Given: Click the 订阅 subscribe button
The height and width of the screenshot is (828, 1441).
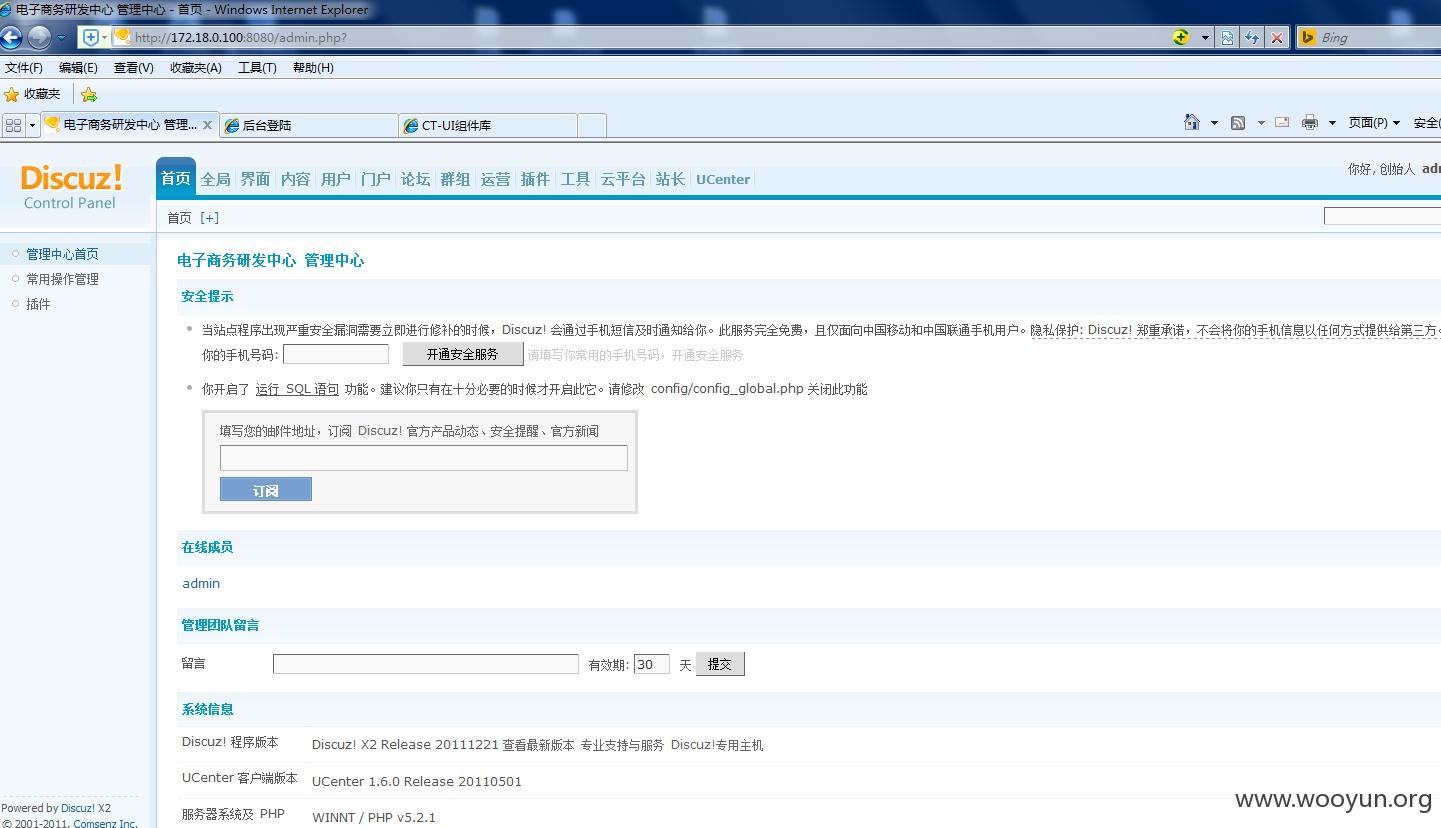Looking at the screenshot, I should (266, 489).
